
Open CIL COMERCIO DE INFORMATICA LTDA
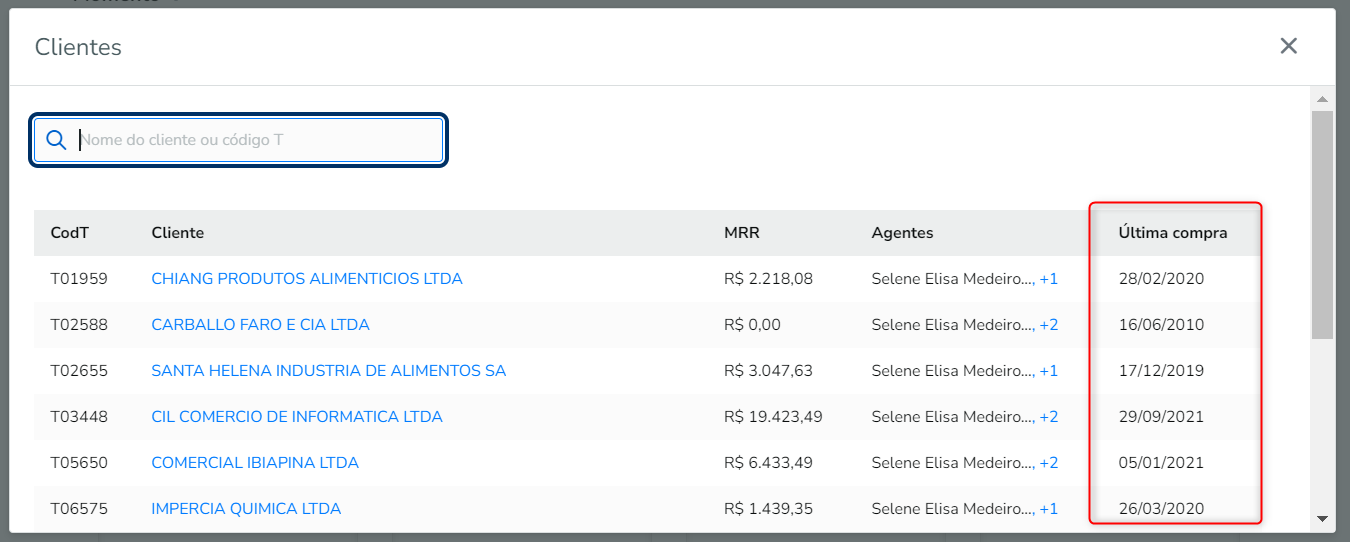tap(297, 417)
